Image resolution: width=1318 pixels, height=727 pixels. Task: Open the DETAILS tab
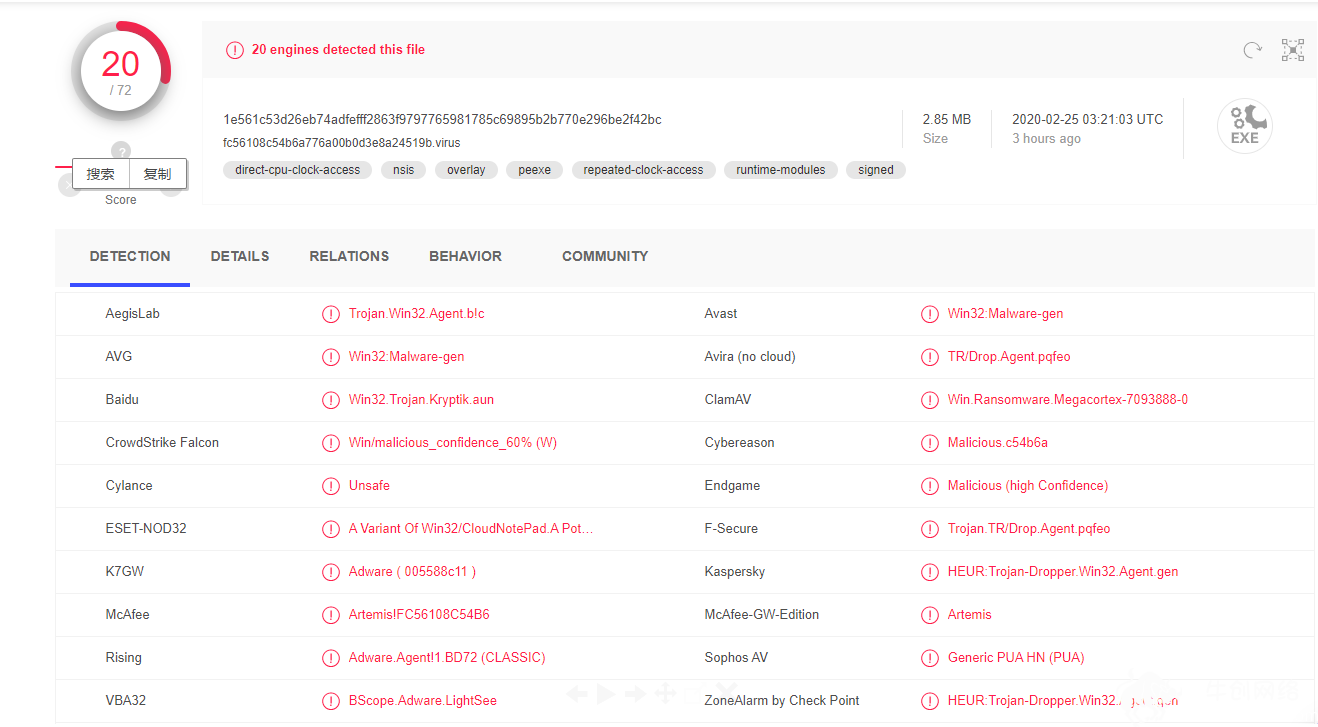coord(240,257)
